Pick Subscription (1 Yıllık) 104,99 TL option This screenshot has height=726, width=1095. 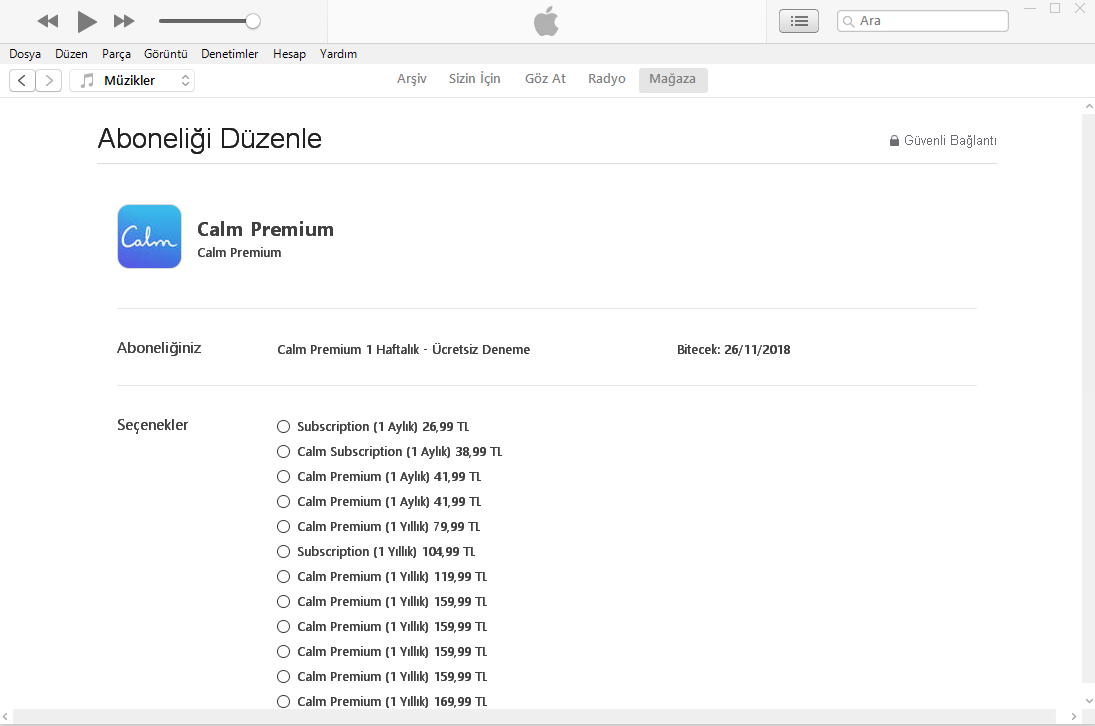click(283, 552)
